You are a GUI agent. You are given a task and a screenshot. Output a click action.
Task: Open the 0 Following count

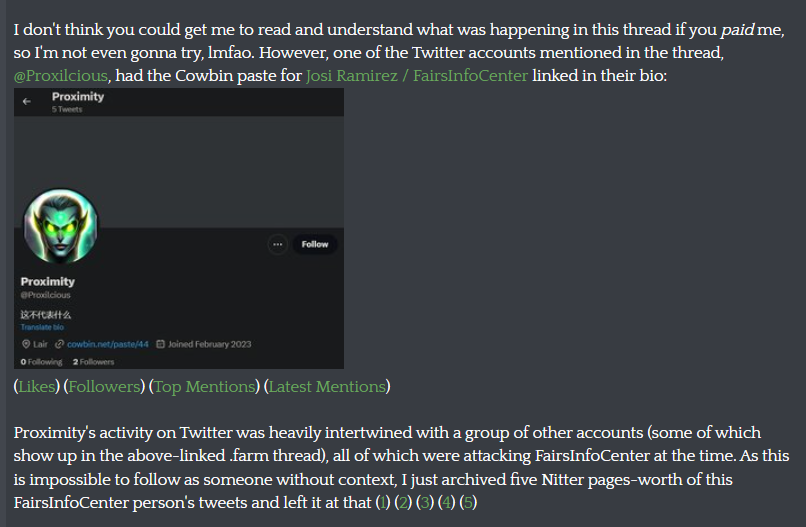[x=41, y=361]
